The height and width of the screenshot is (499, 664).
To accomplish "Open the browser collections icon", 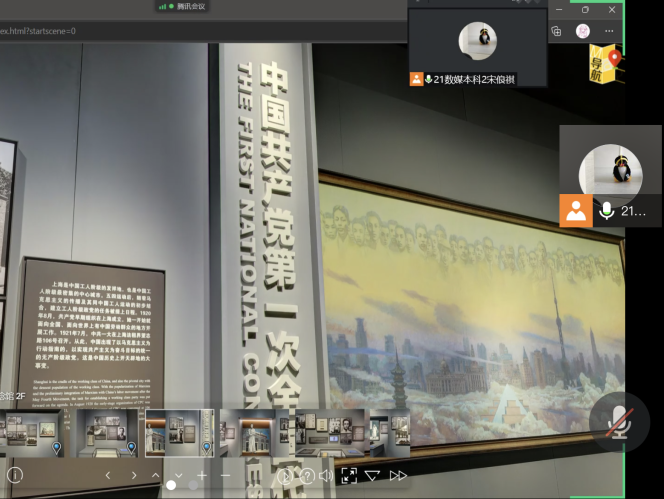I will 557,31.
